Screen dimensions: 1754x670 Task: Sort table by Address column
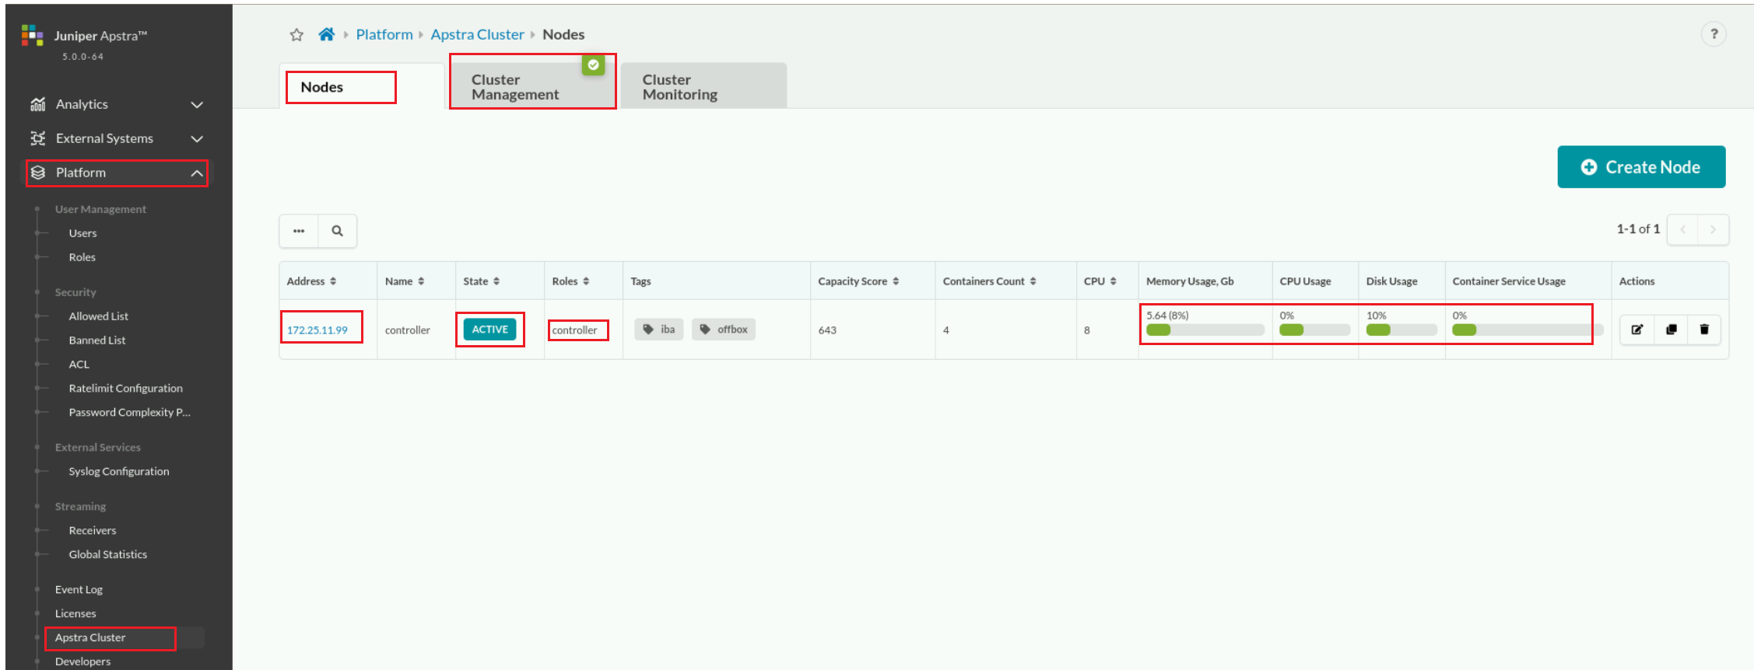pyautogui.click(x=311, y=281)
